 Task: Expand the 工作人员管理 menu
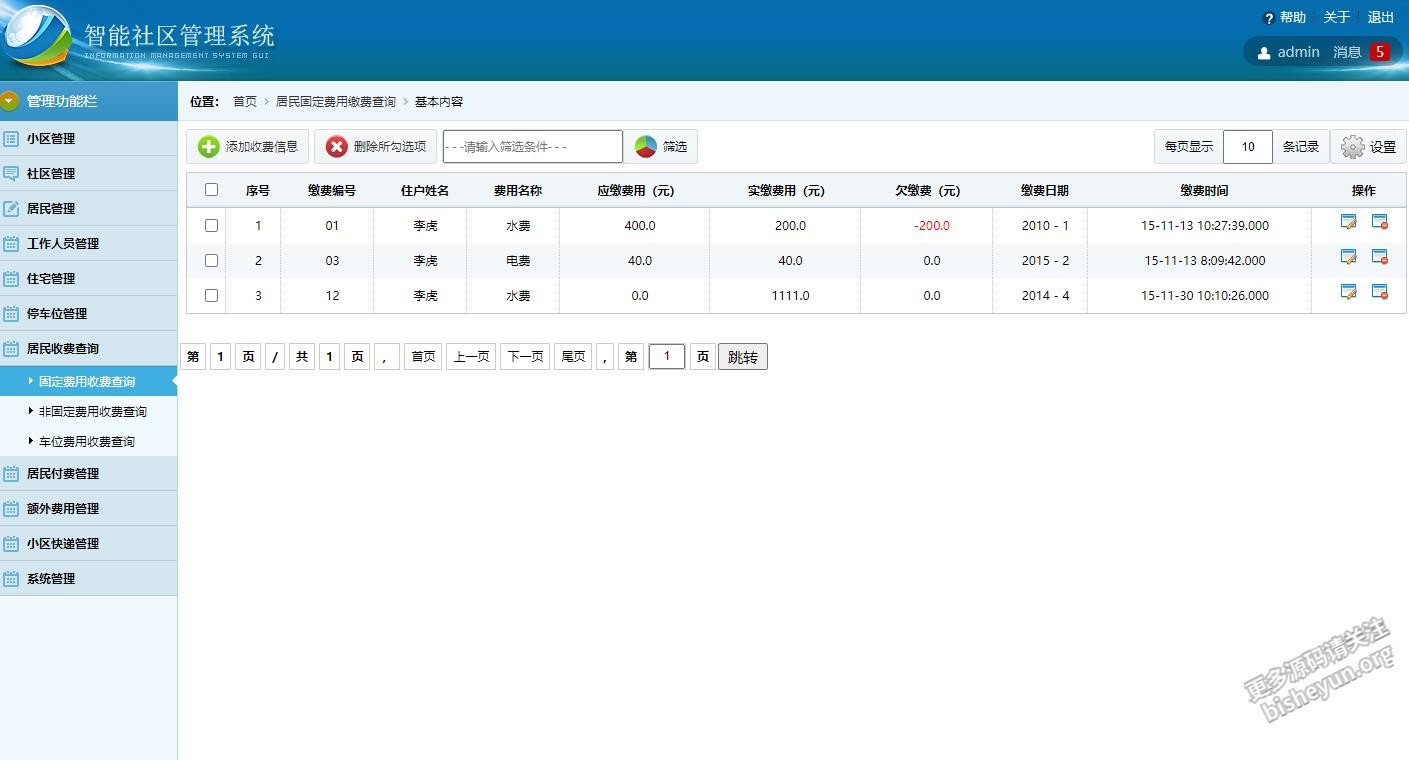(88, 243)
